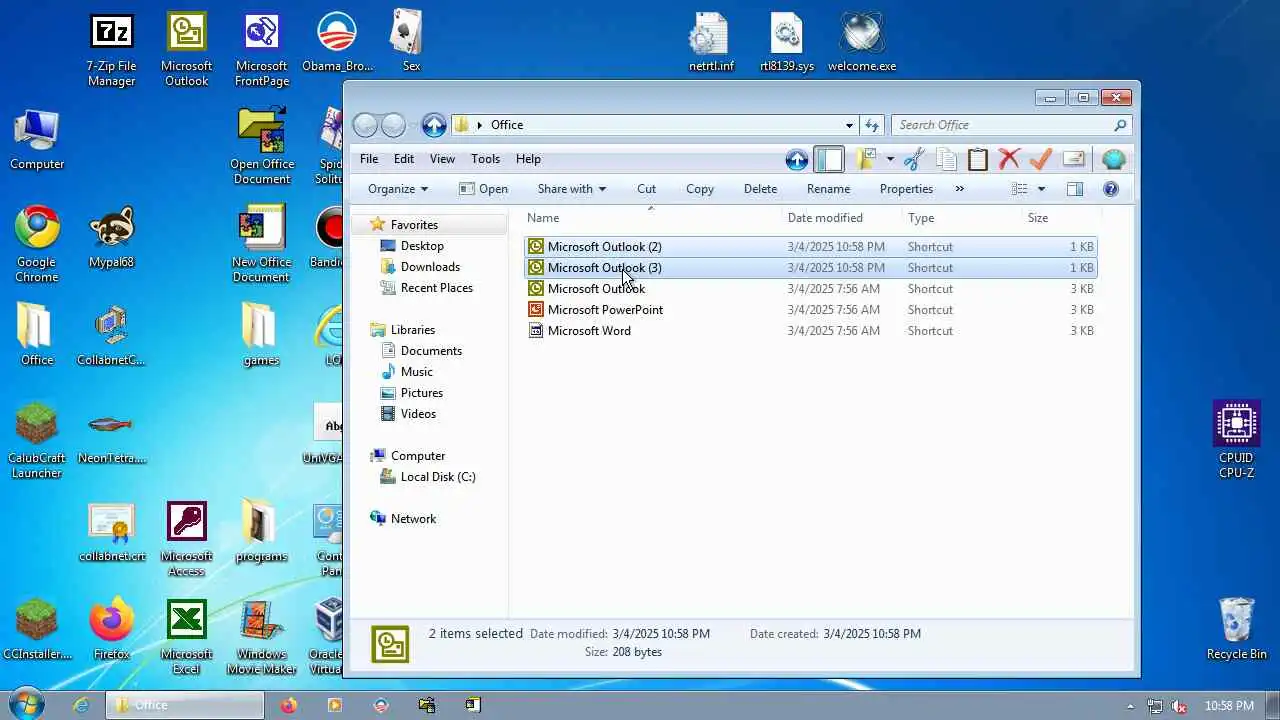This screenshot has width=1280, height=720.
Task: Select Microsoft FrontPage desktop icon
Action: click(x=262, y=50)
